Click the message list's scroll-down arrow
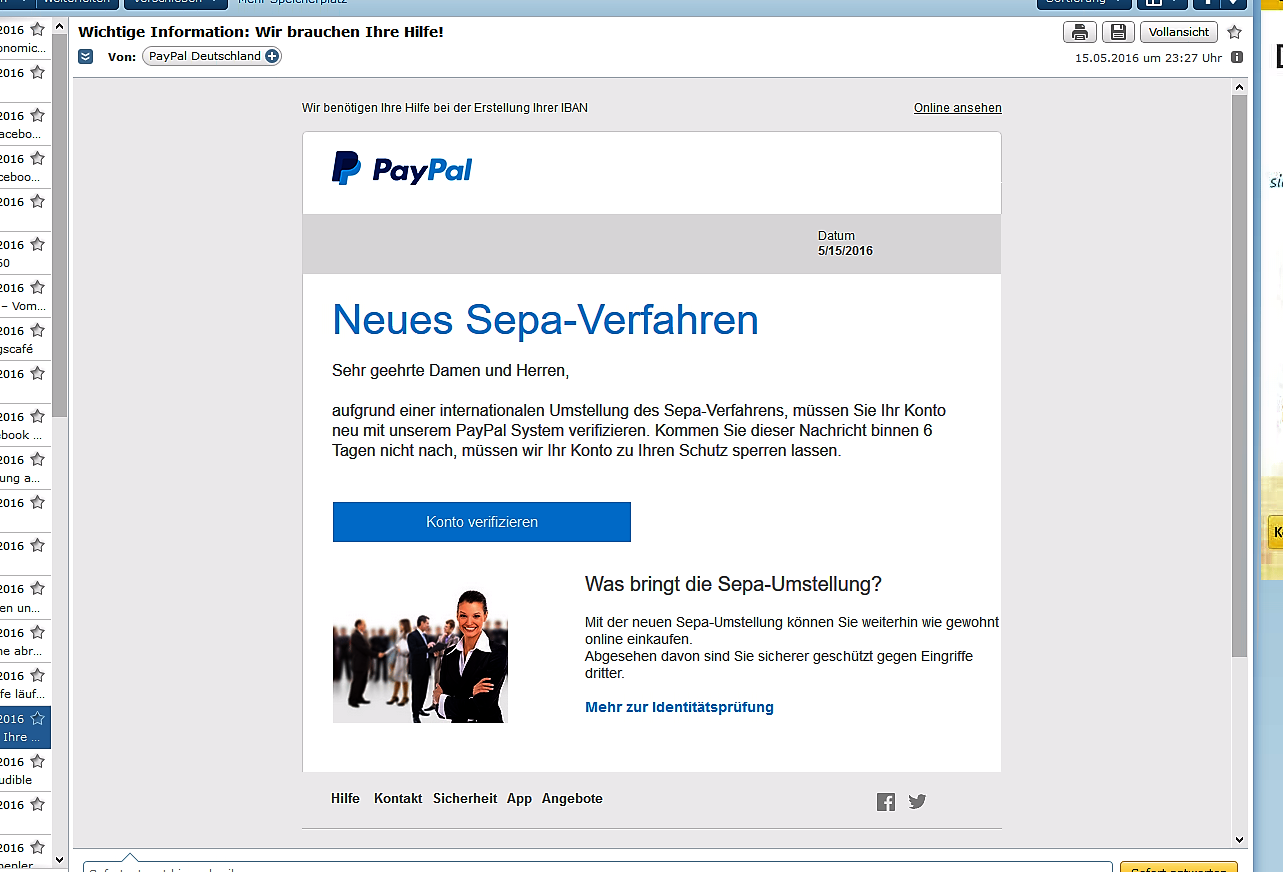Image resolution: width=1283 pixels, height=872 pixels. coord(59,859)
